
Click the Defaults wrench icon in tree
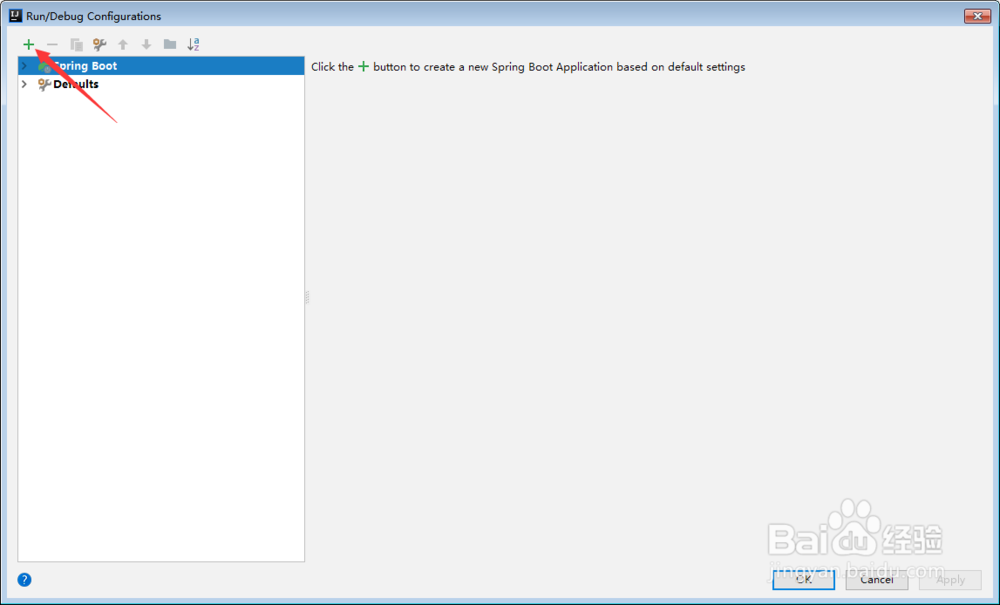tap(44, 84)
